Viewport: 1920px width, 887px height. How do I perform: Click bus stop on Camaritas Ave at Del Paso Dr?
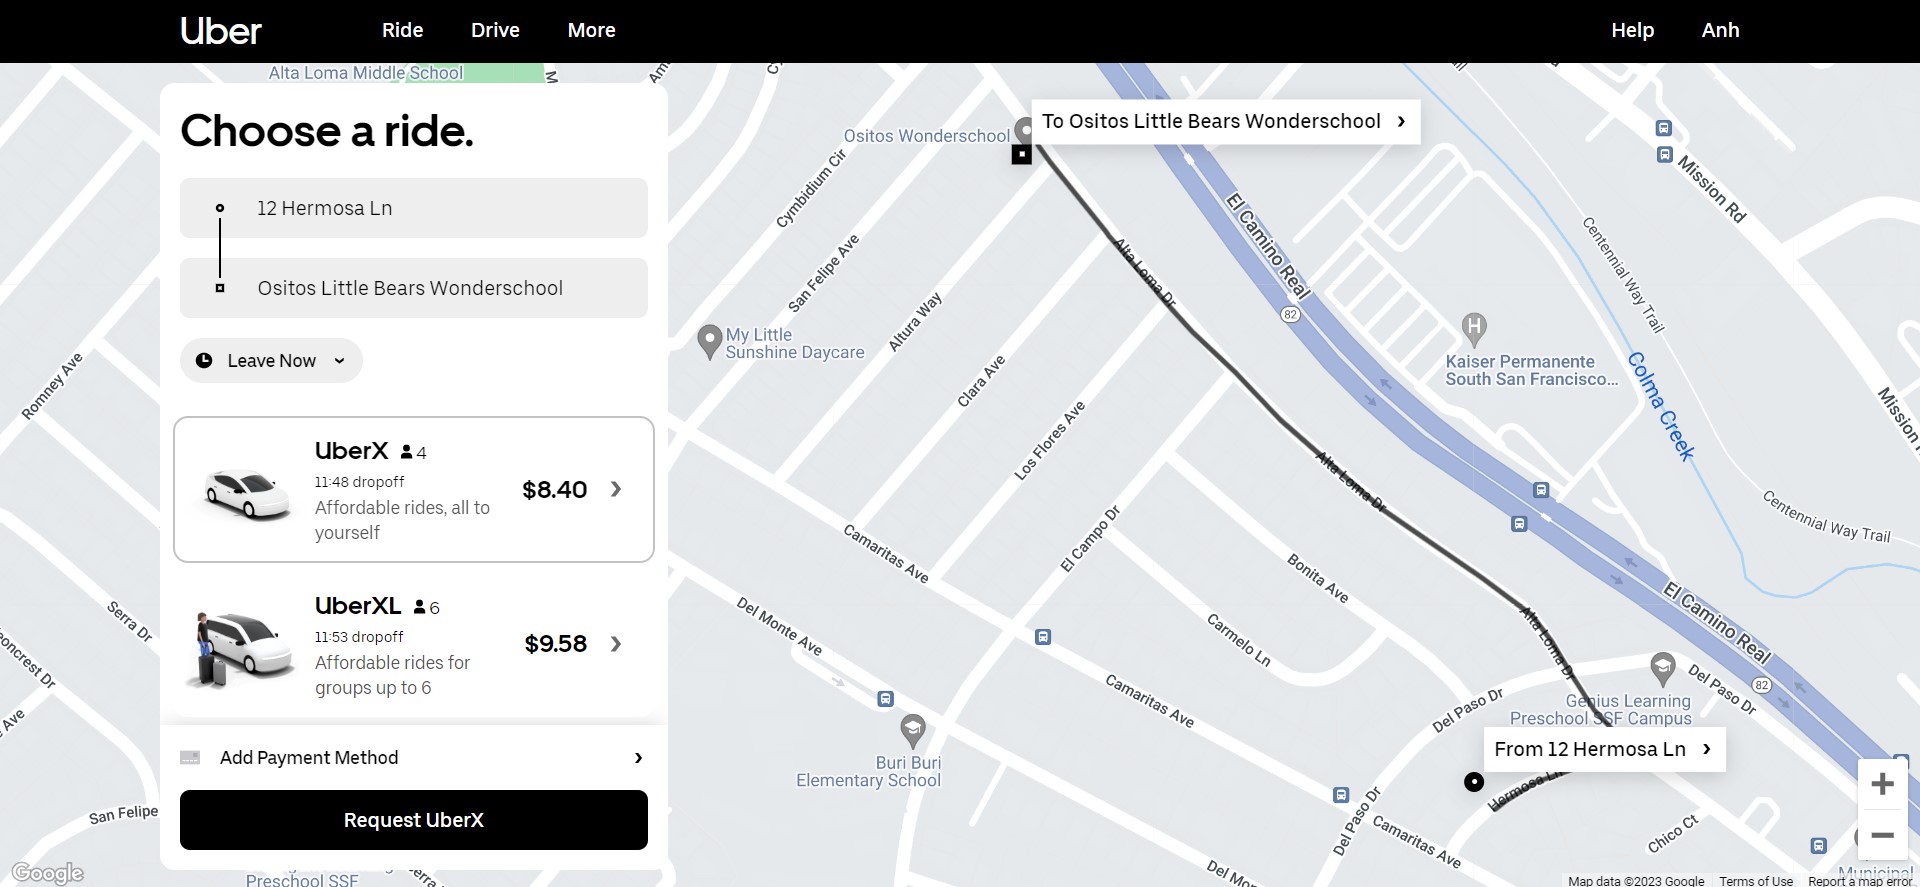click(1341, 795)
